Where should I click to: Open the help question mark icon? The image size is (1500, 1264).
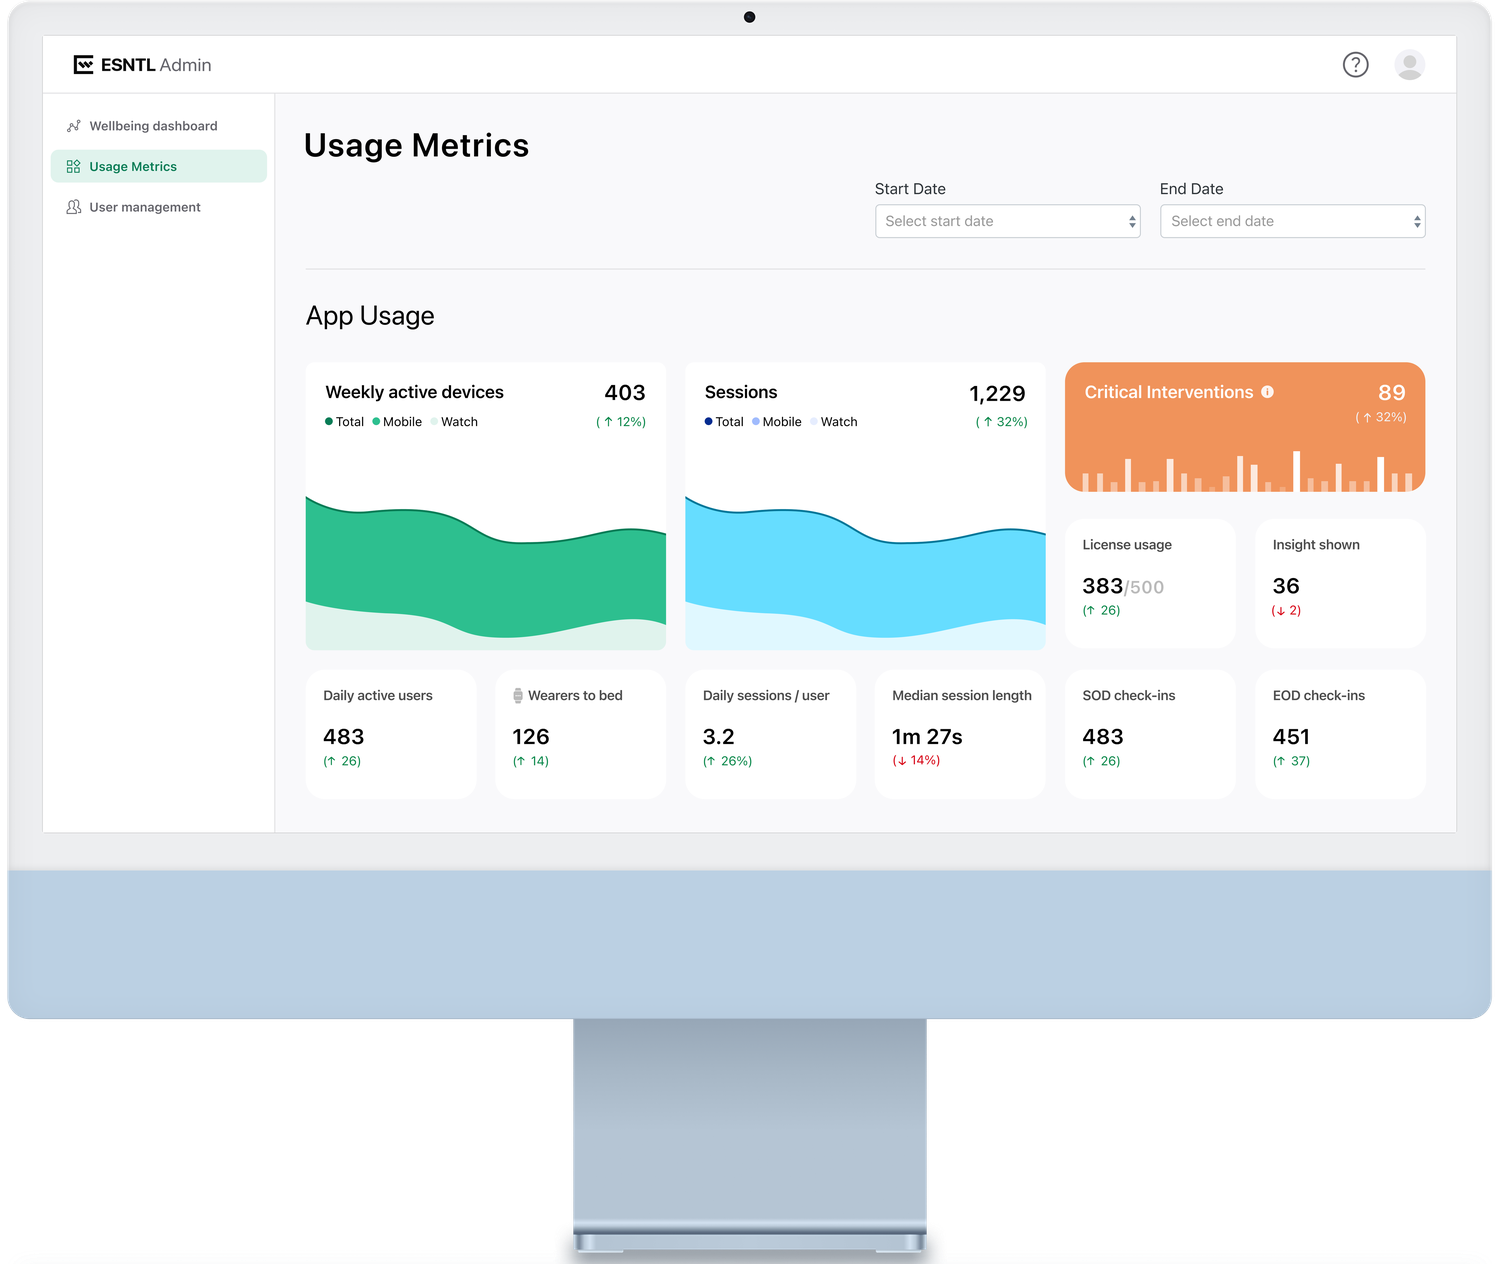point(1355,65)
